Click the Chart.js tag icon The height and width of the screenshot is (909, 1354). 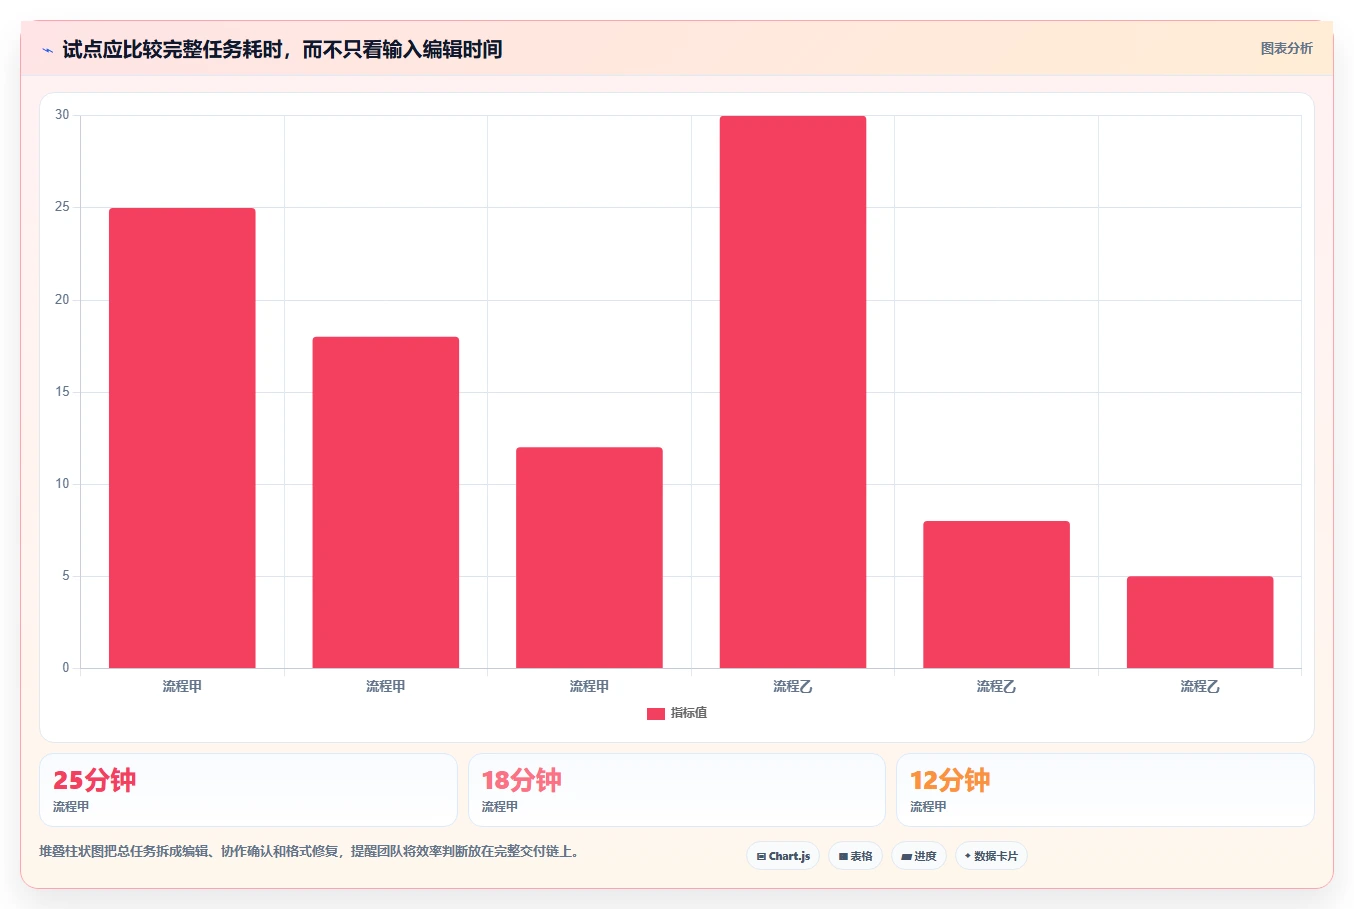click(761, 857)
